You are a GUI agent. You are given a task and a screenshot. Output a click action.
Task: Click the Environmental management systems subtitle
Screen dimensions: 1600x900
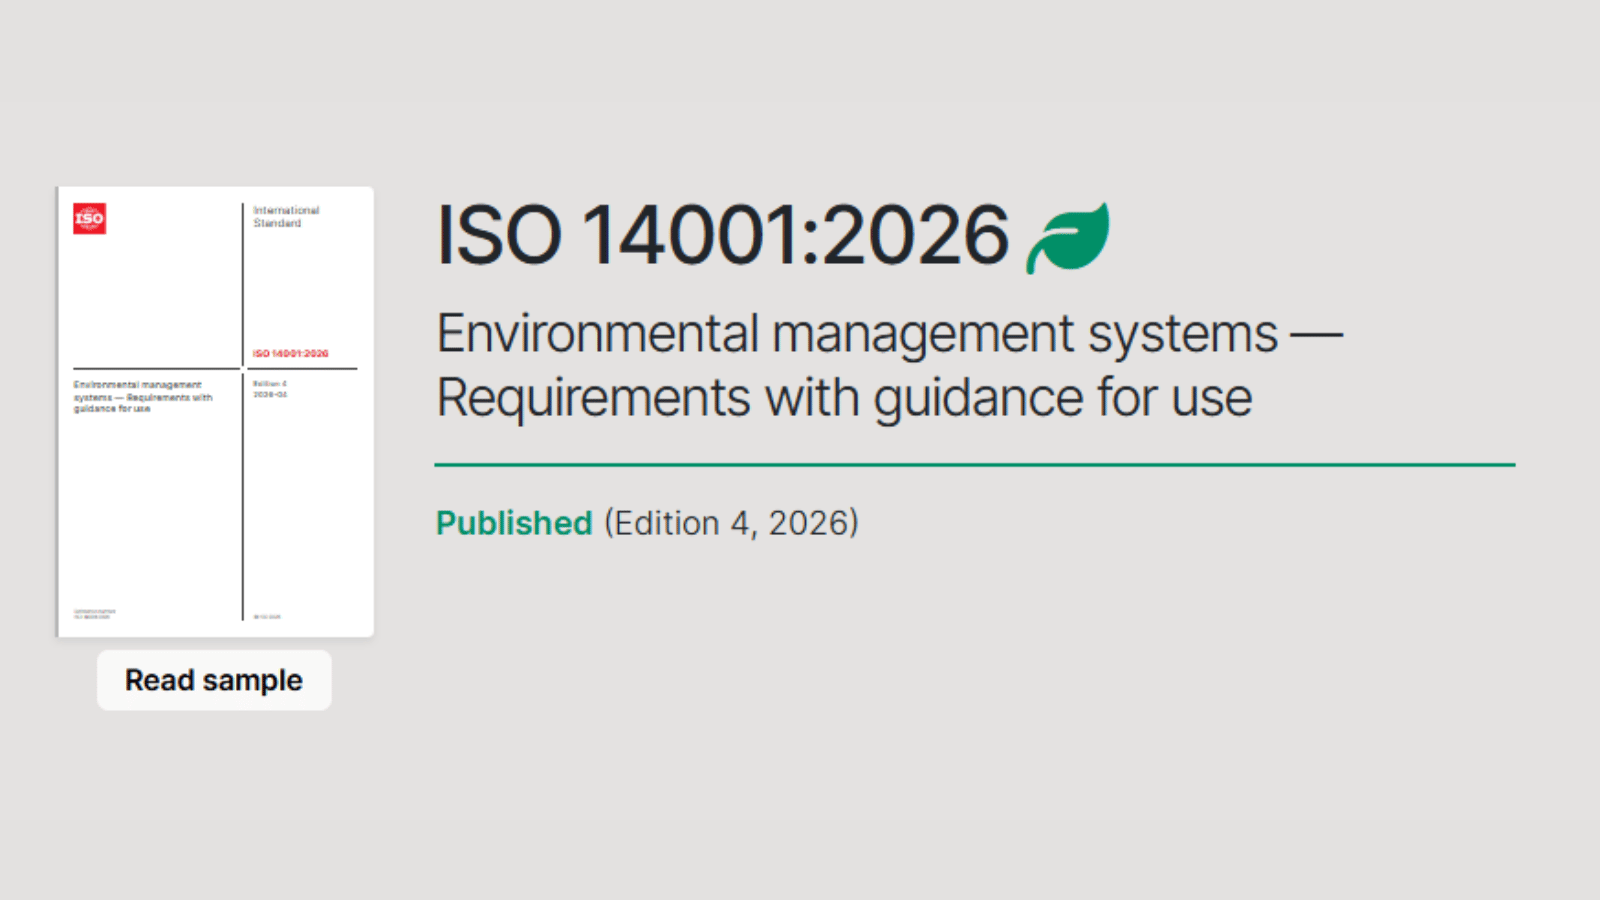[890, 333]
